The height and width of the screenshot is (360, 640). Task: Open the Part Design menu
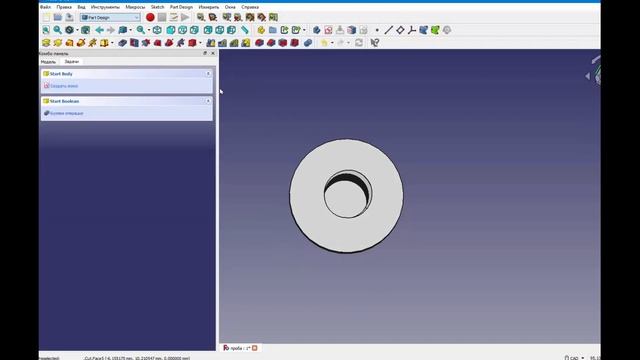pos(181,7)
